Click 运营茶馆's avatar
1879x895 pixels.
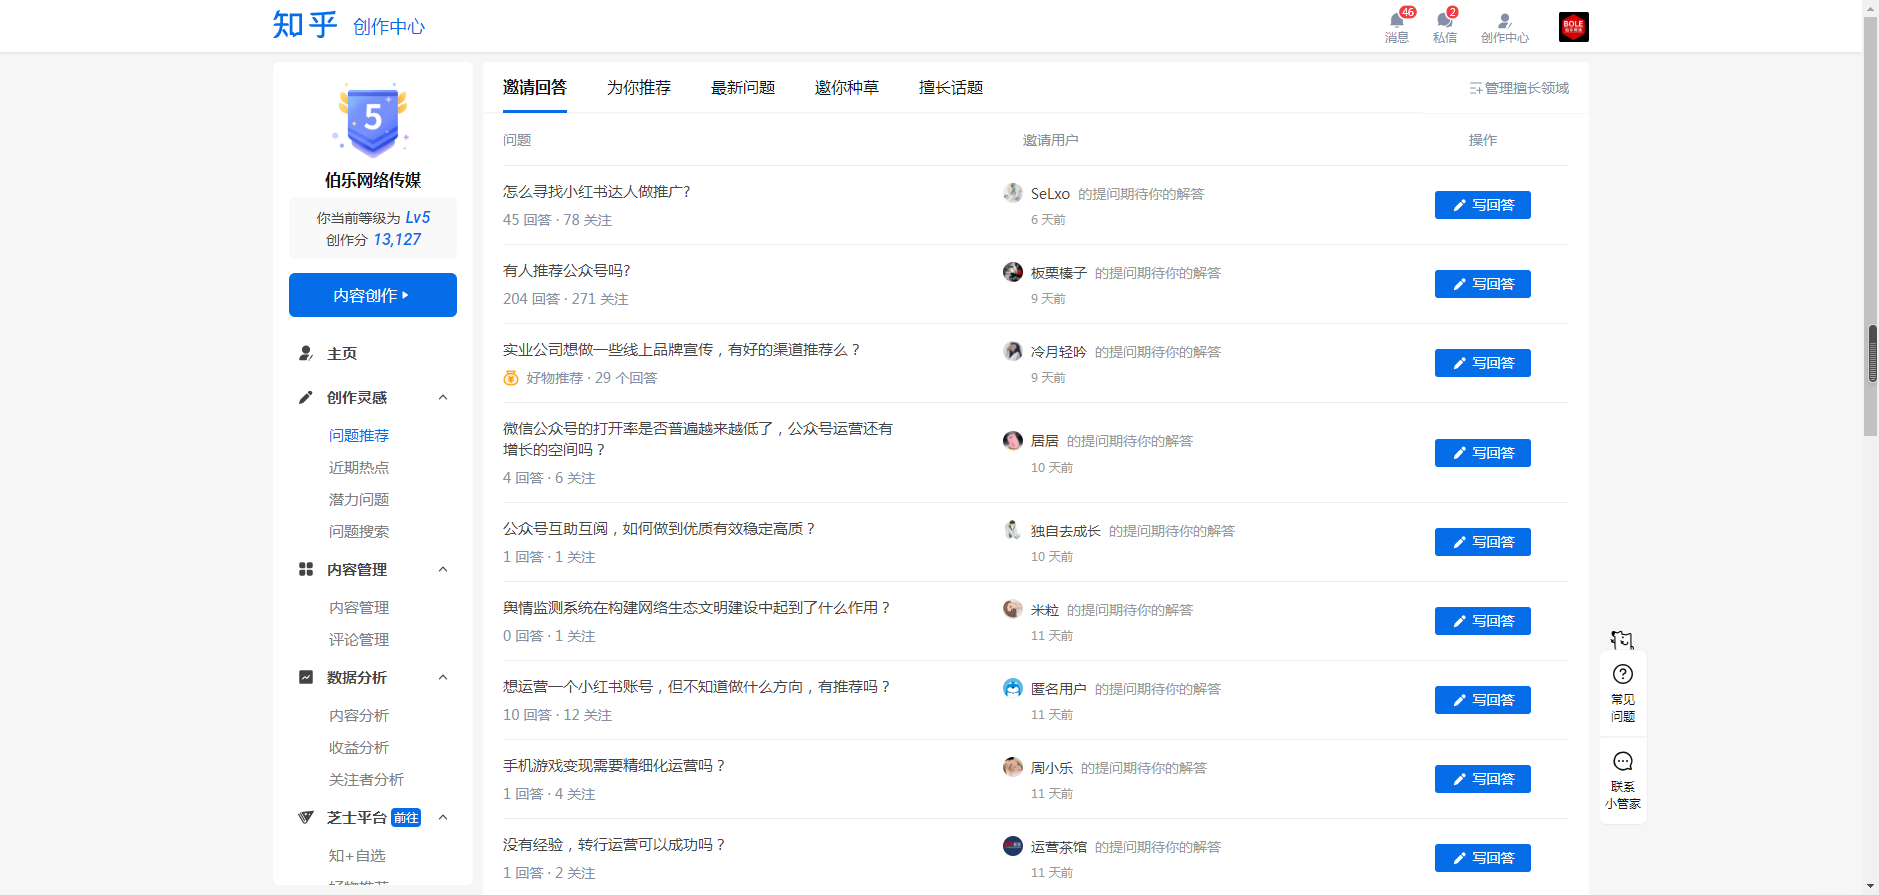point(1013,846)
